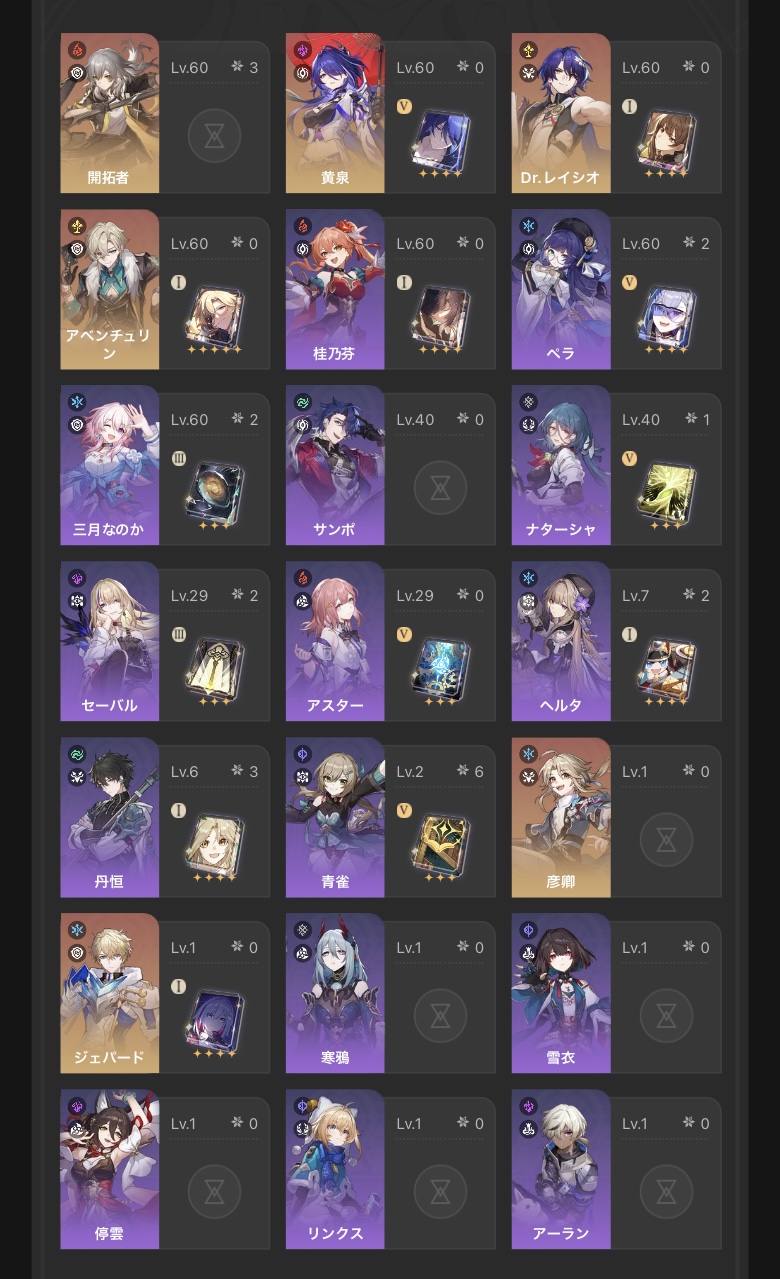Open 開拓者 character portrait
Image resolution: width=780 pixels, height=1279 pixels.
pyautogui.click(x=110, y=113)
